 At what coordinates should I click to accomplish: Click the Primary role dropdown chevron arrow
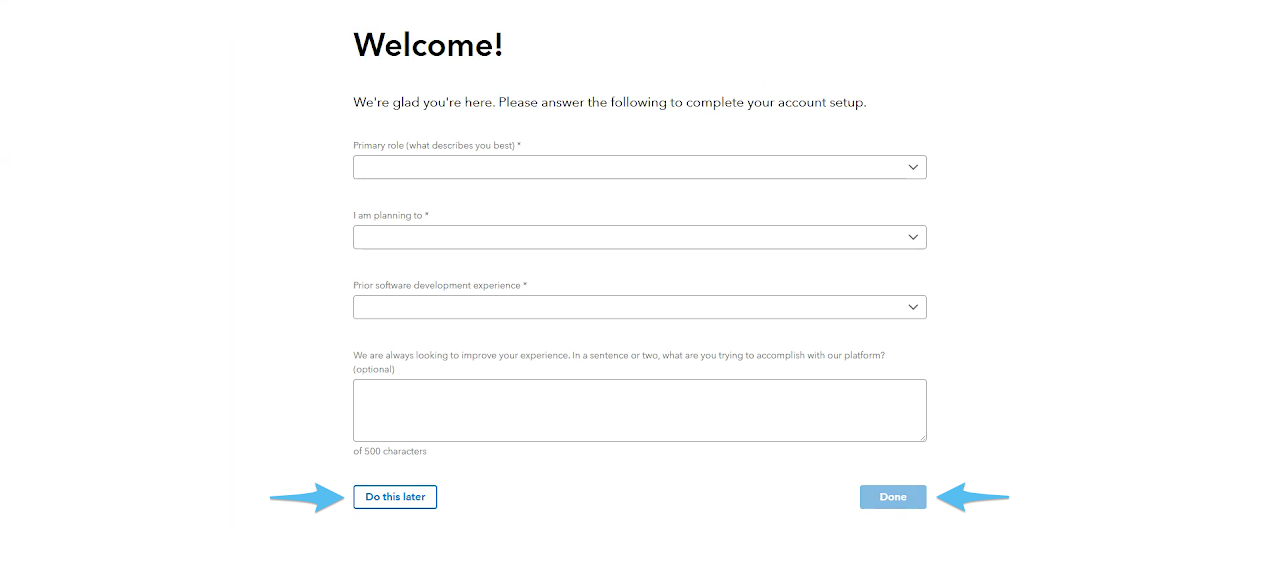913,167
